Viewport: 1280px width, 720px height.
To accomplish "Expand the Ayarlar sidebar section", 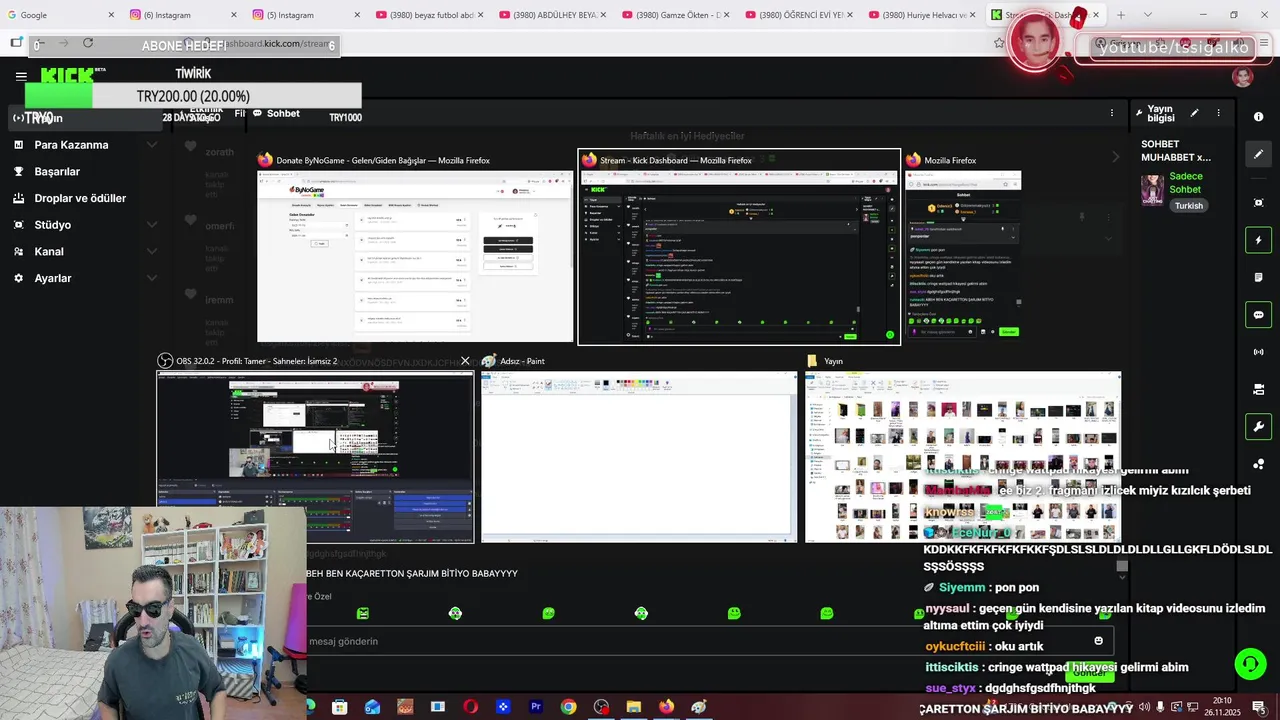I will pos(152,279).
